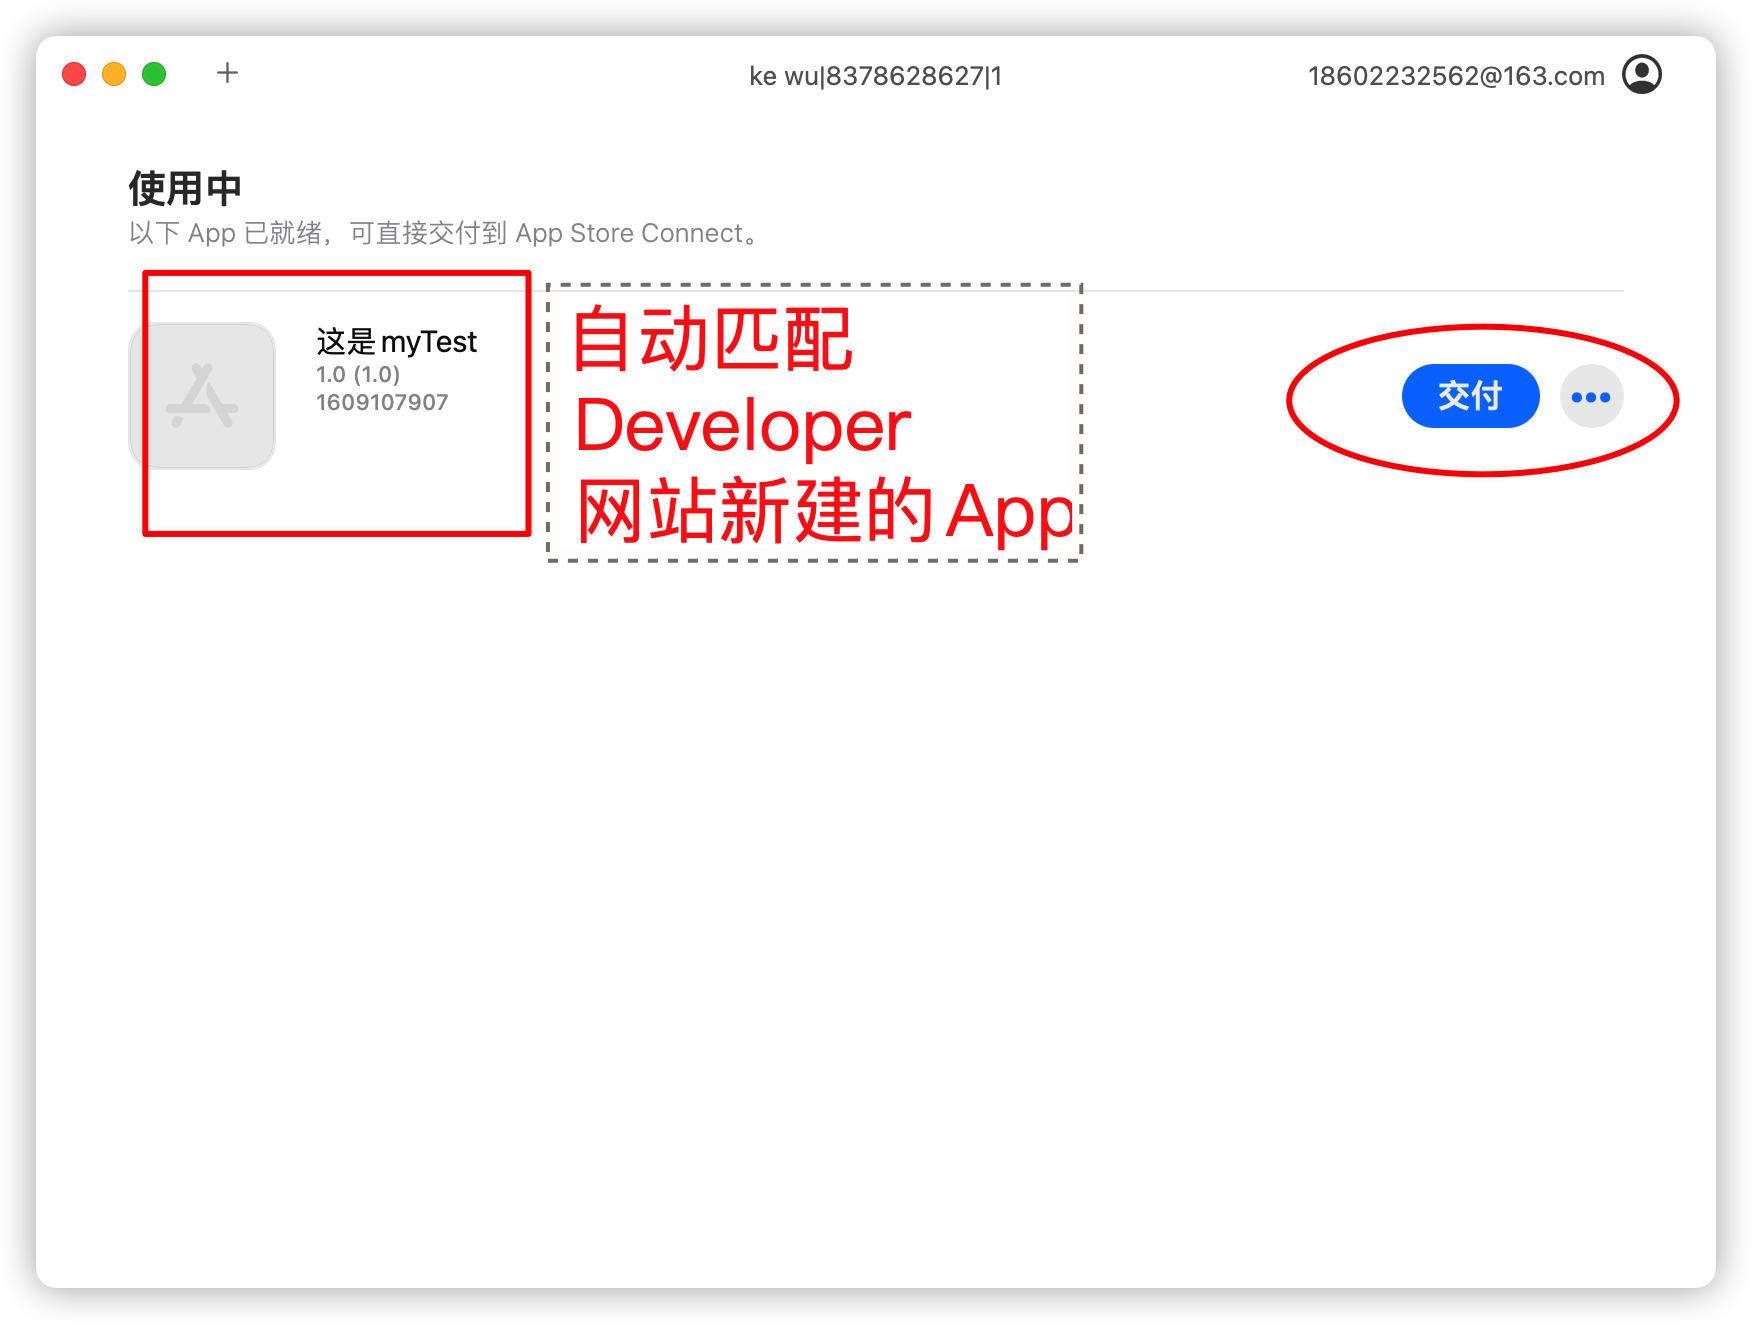Open the account profile icon

coord(1641,74)
